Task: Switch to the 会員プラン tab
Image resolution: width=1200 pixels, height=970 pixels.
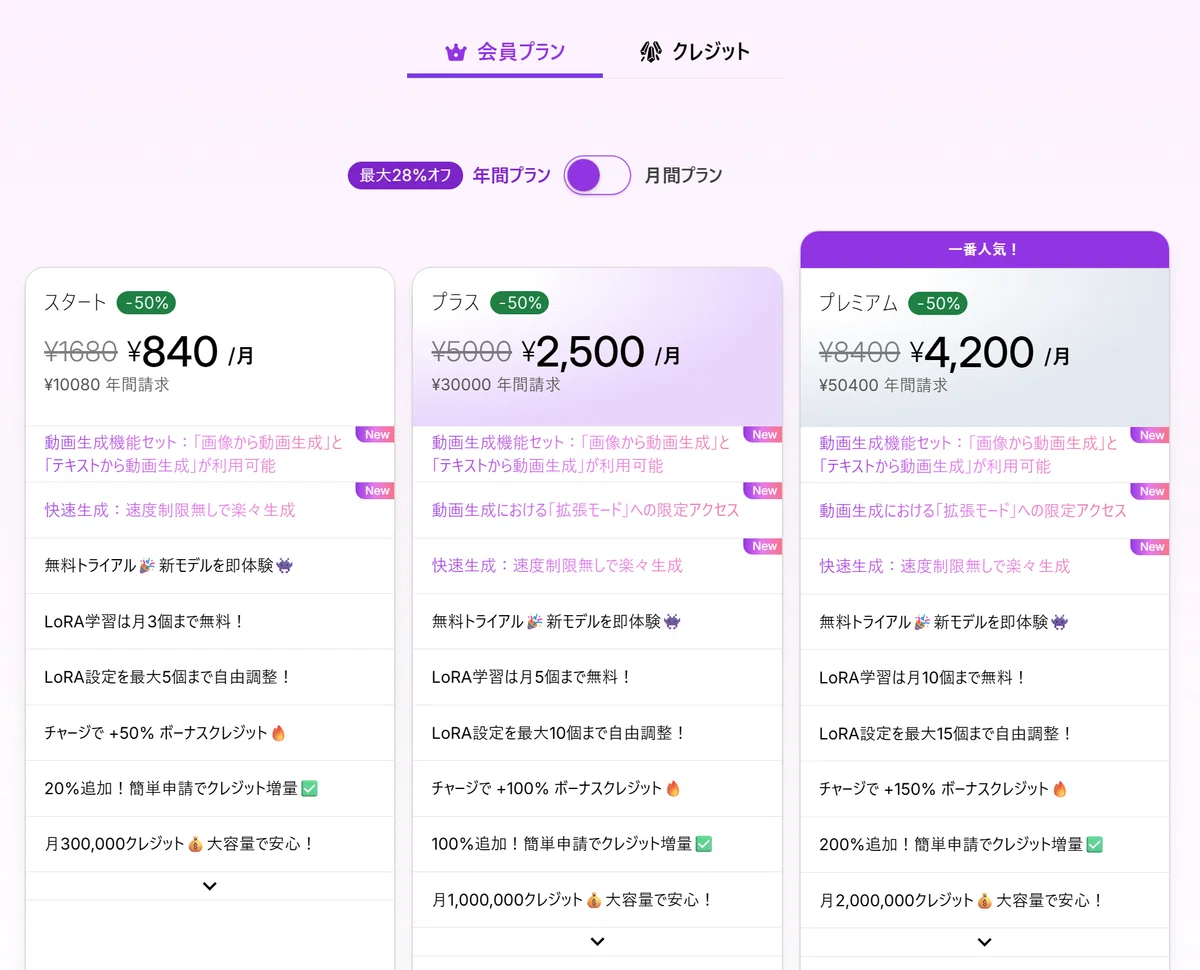Action: (x=505, y=51)
